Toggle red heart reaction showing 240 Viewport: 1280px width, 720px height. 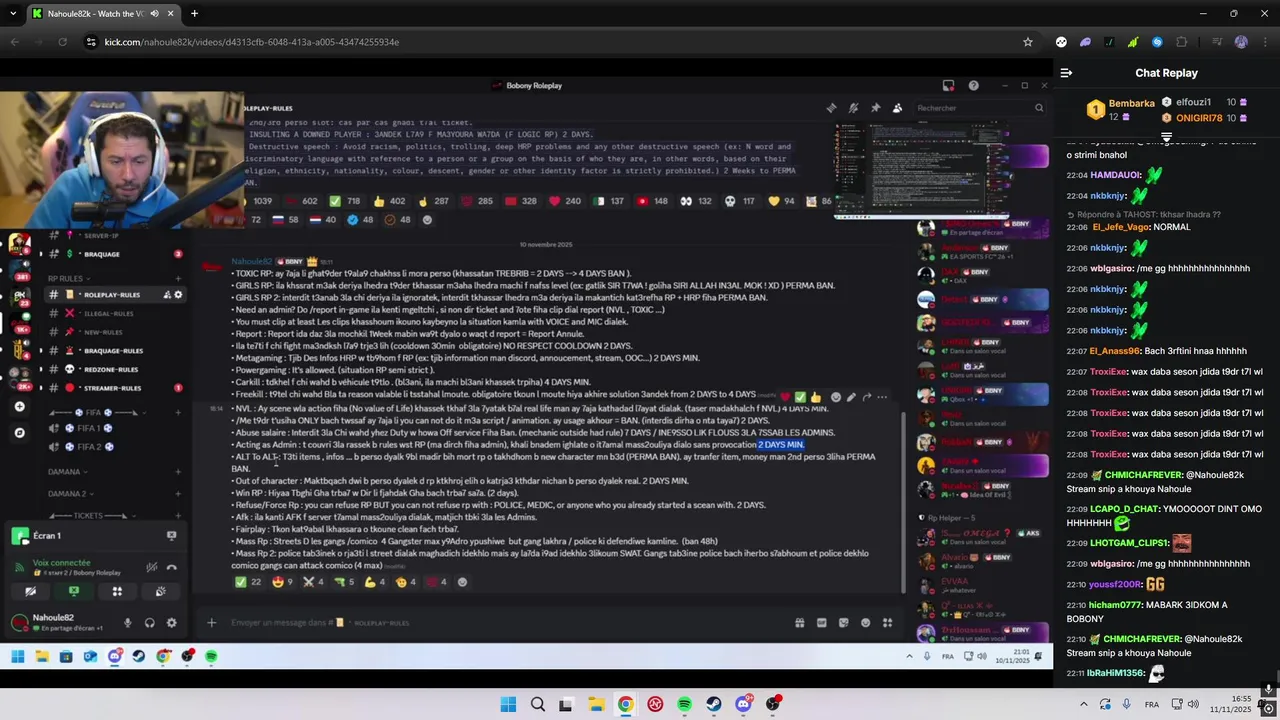coord(565,201)
